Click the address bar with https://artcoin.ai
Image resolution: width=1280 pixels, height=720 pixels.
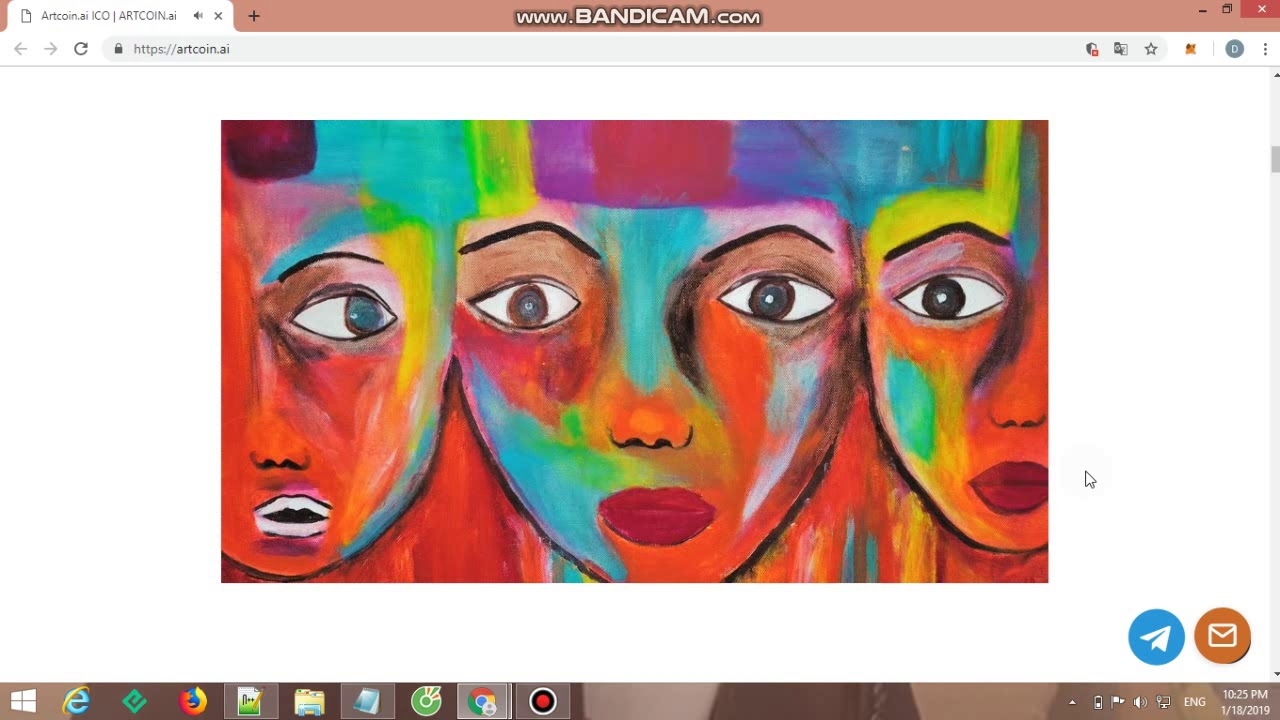600,49
